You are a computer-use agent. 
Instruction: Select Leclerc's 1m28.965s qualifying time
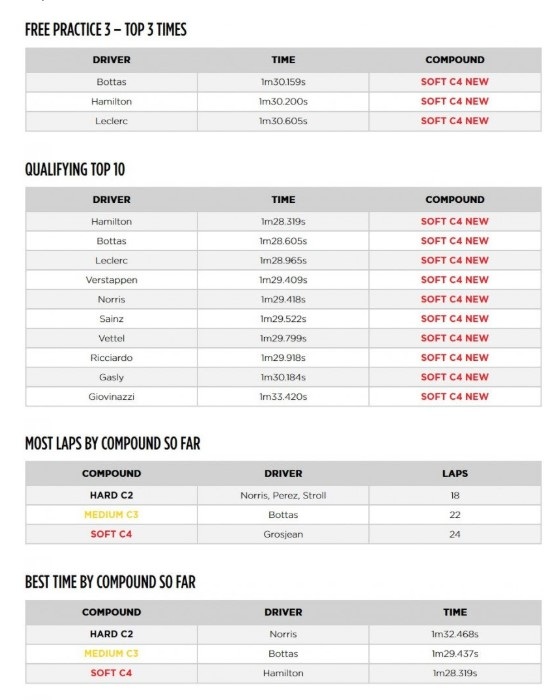(283, 260)
